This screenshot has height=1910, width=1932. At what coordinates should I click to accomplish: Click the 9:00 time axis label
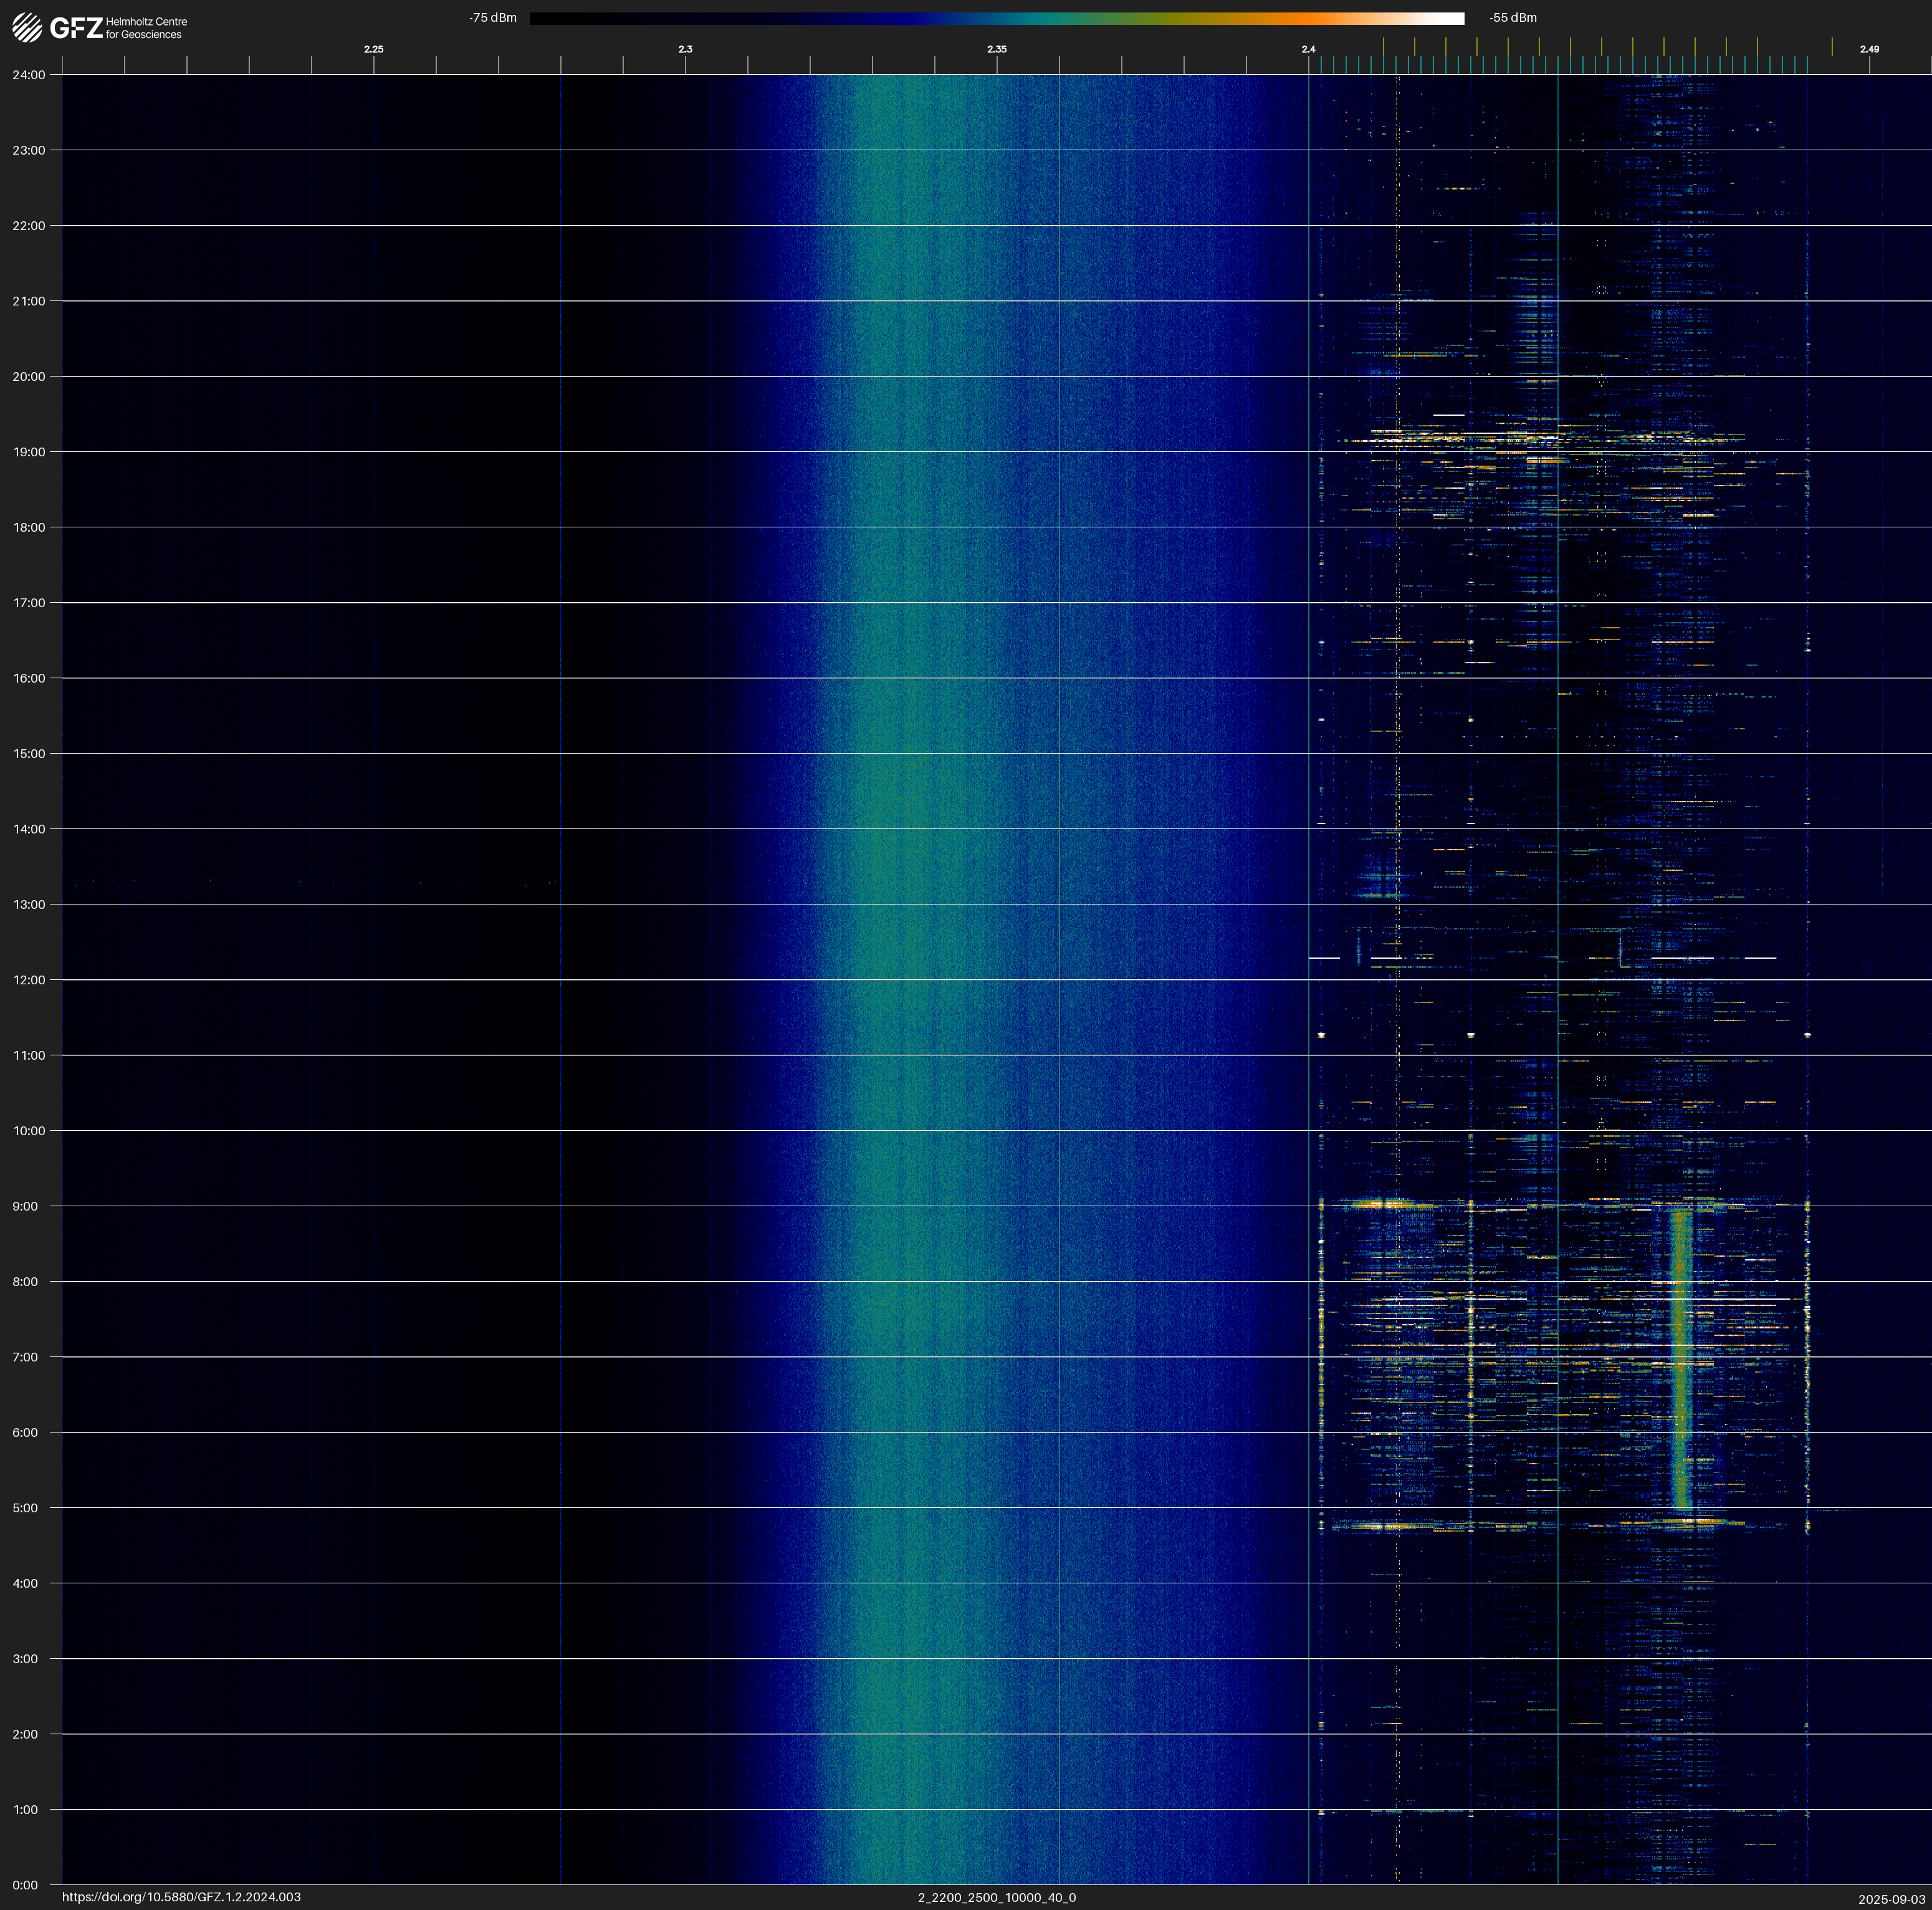tap(26, 1206)
